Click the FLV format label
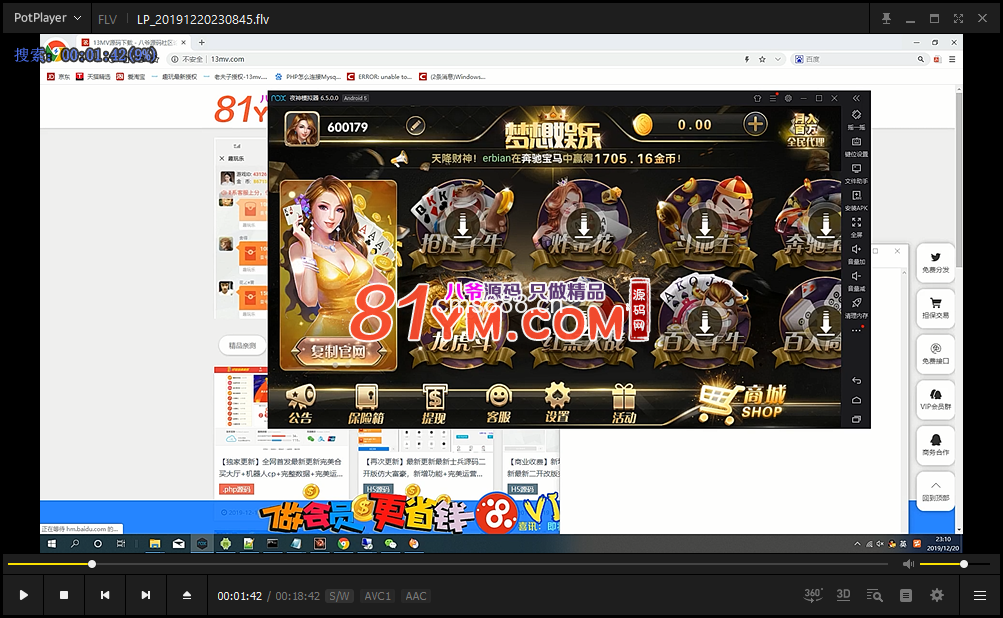Image resolution: width=1003 pixels, height=618 pixels. click(x=107, y=19)
